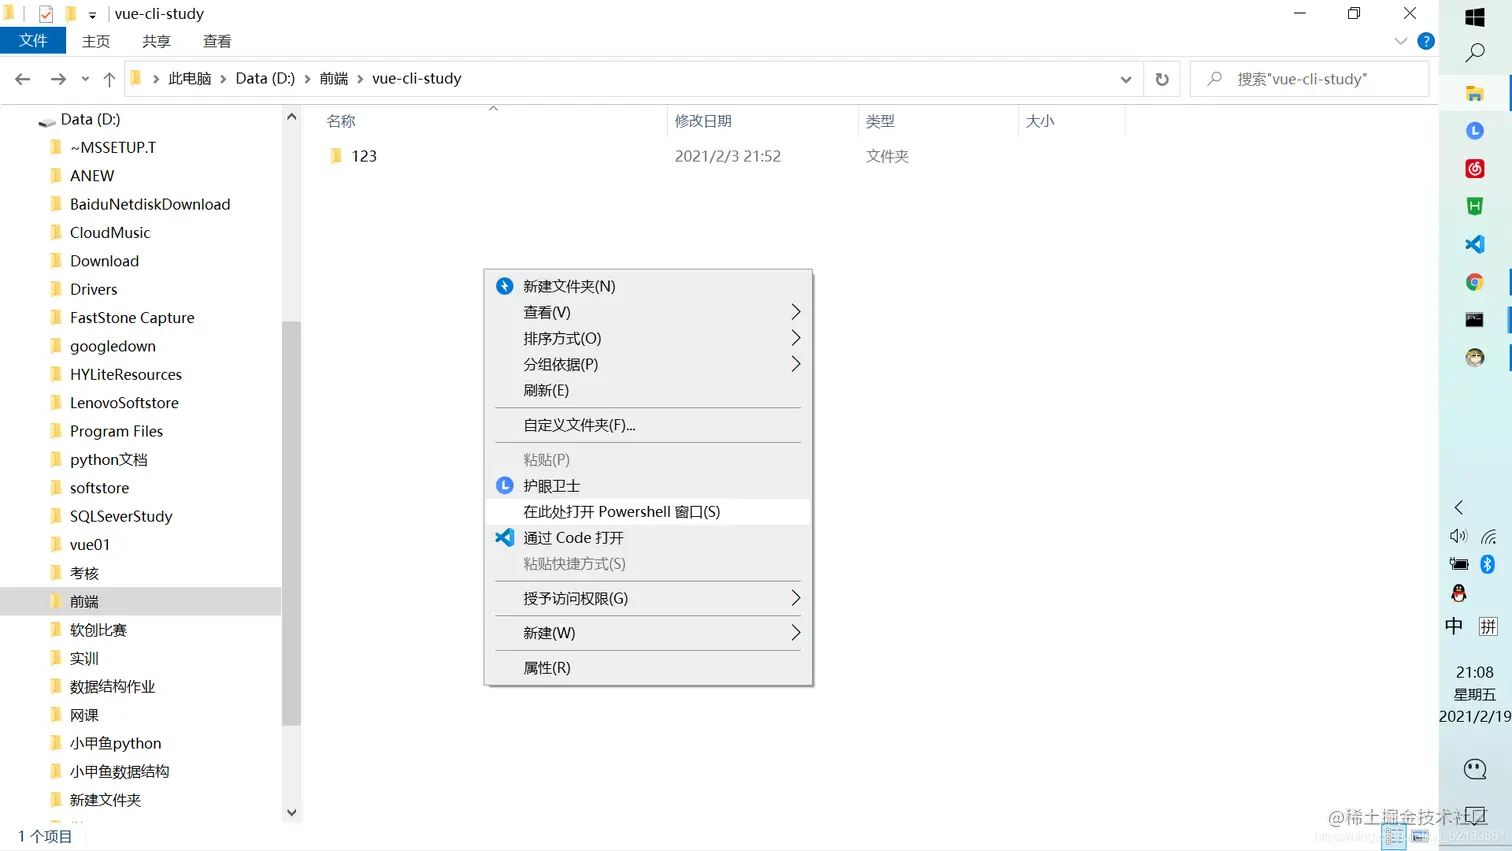The image size is (1512, 851).
Task: Open the 主页 ribbon tab
Action: [x=96, y=41]
